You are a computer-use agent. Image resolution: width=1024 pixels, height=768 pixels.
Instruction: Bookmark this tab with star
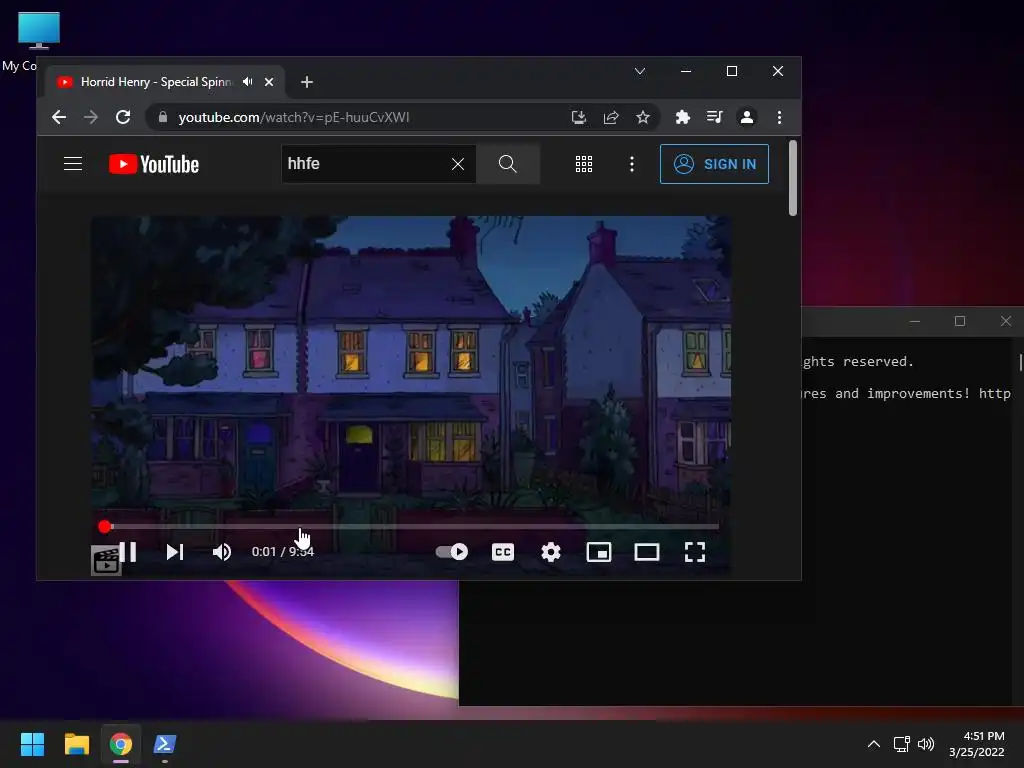click(643, 117)
